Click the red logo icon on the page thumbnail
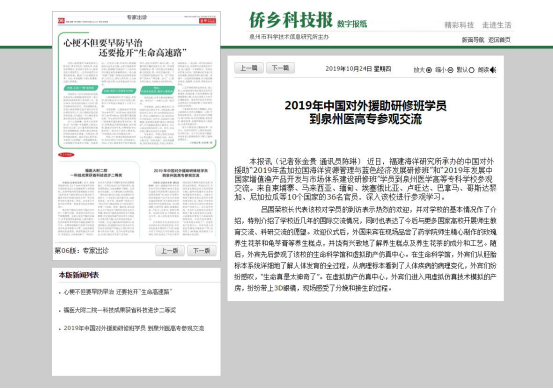553x389 pixels. [x=61, y=21]
